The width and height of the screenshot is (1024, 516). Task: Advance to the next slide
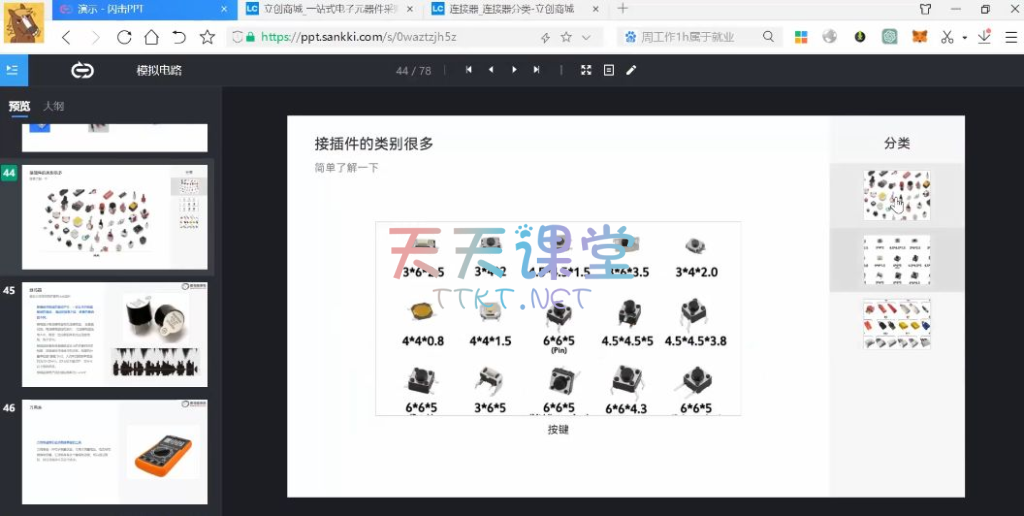514,70
